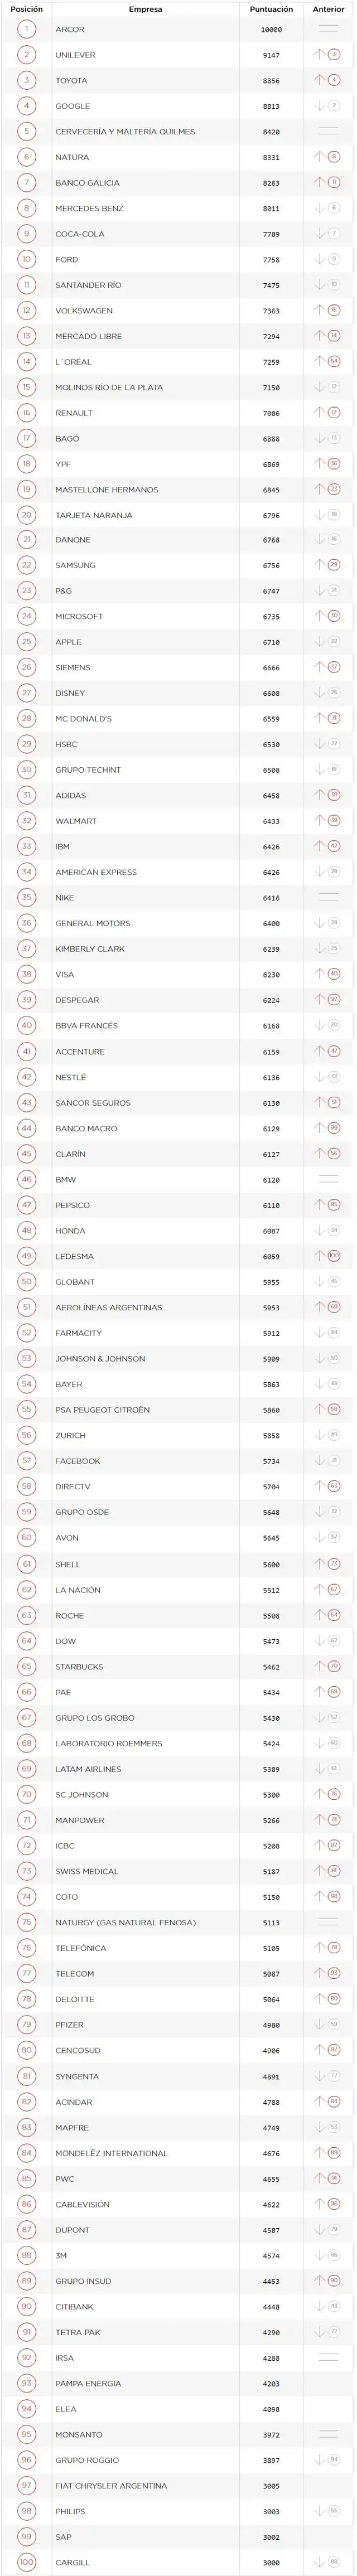357x2576 pixels.
Task: Click the Empresa column header
Action: [x=145, y=9]
